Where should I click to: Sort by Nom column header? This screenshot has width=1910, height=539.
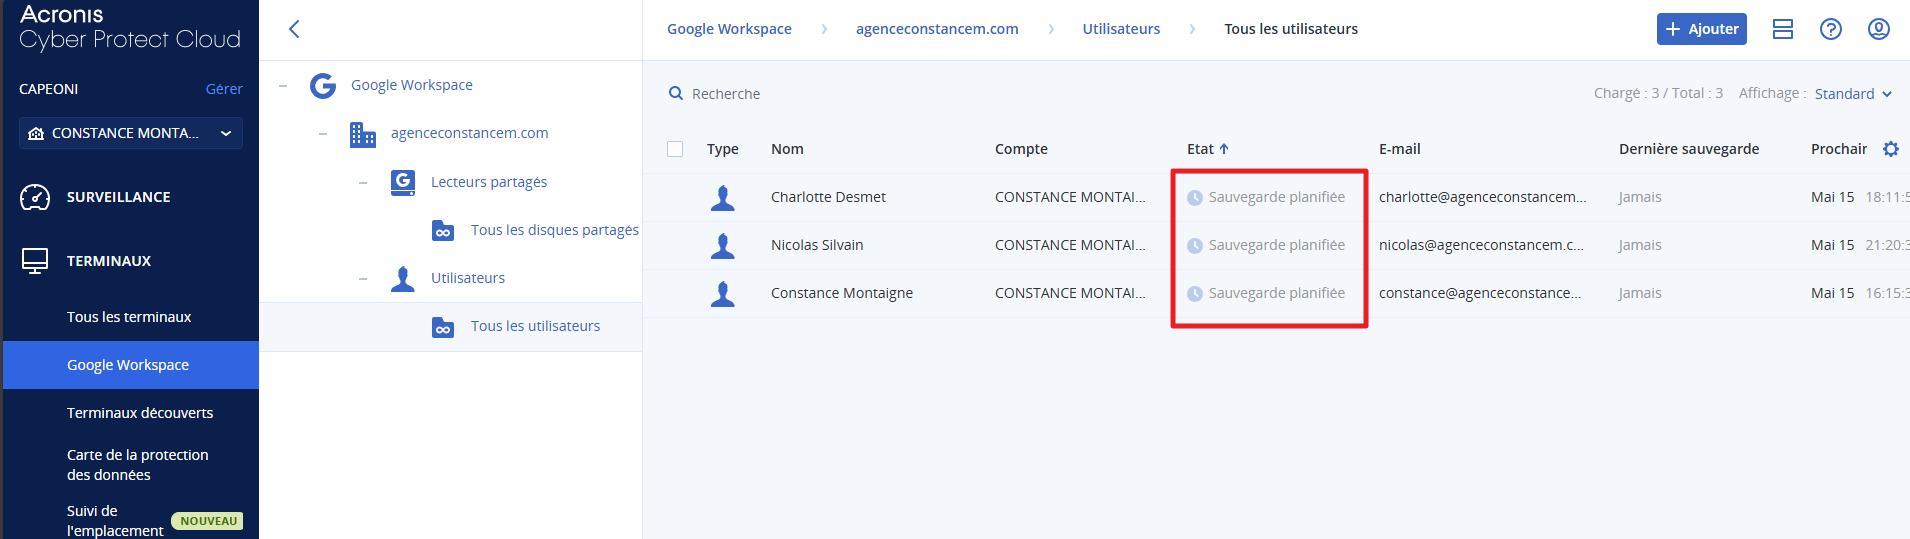coord(787,149)
